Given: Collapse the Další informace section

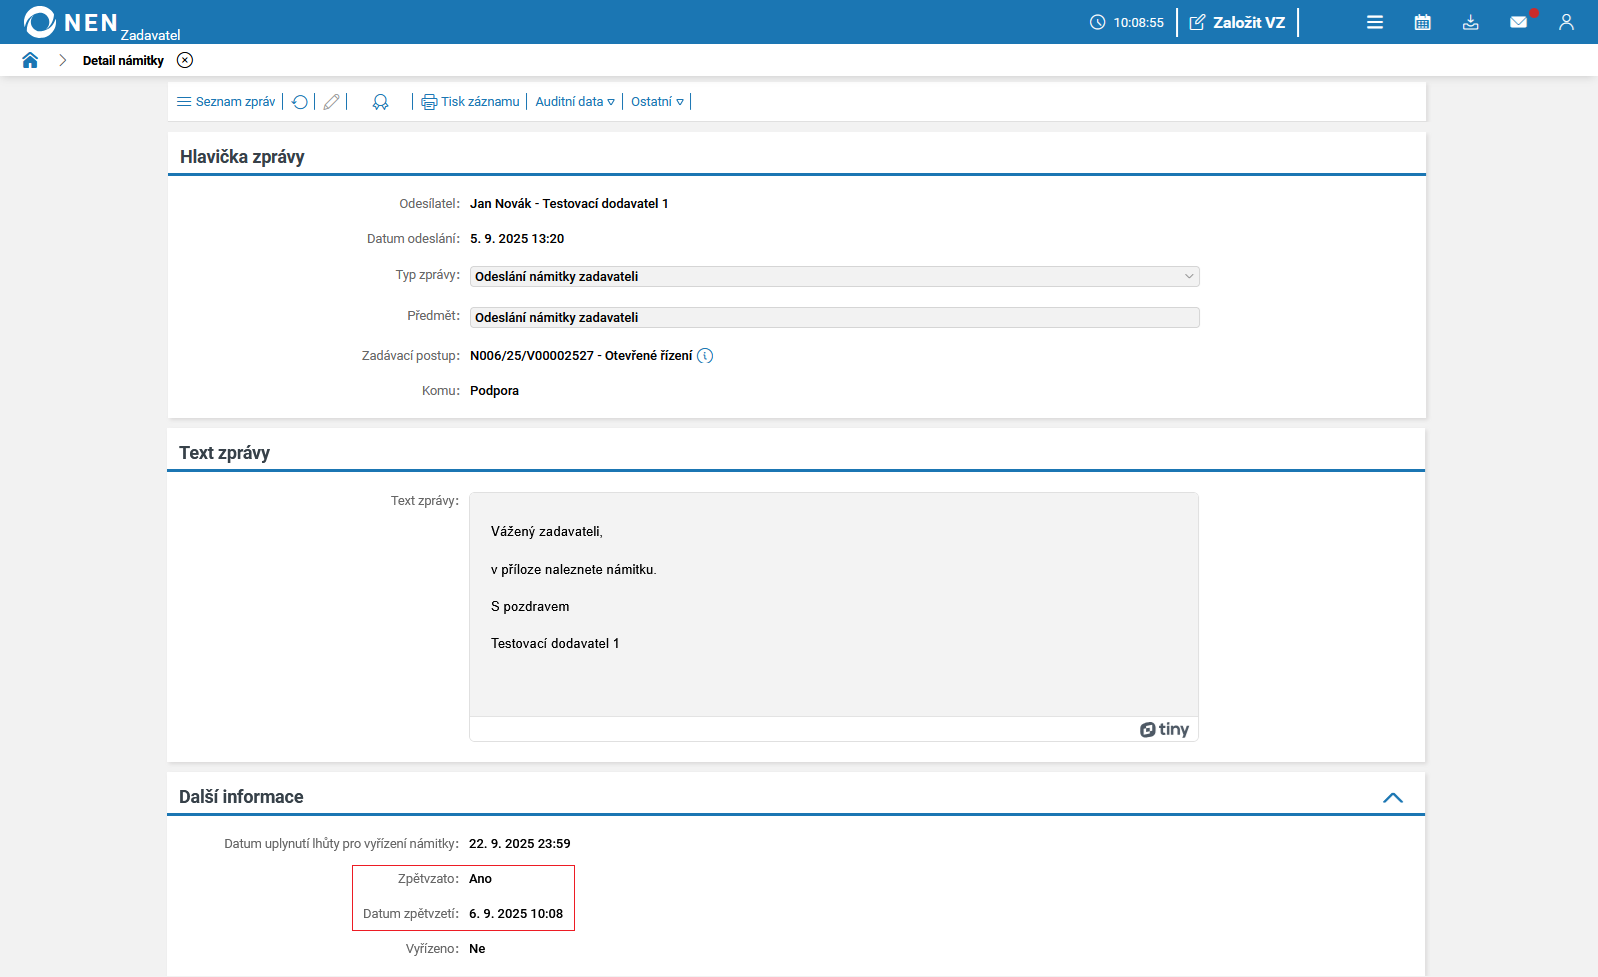Looking at the screenshot, I should tap(1393, 798).
